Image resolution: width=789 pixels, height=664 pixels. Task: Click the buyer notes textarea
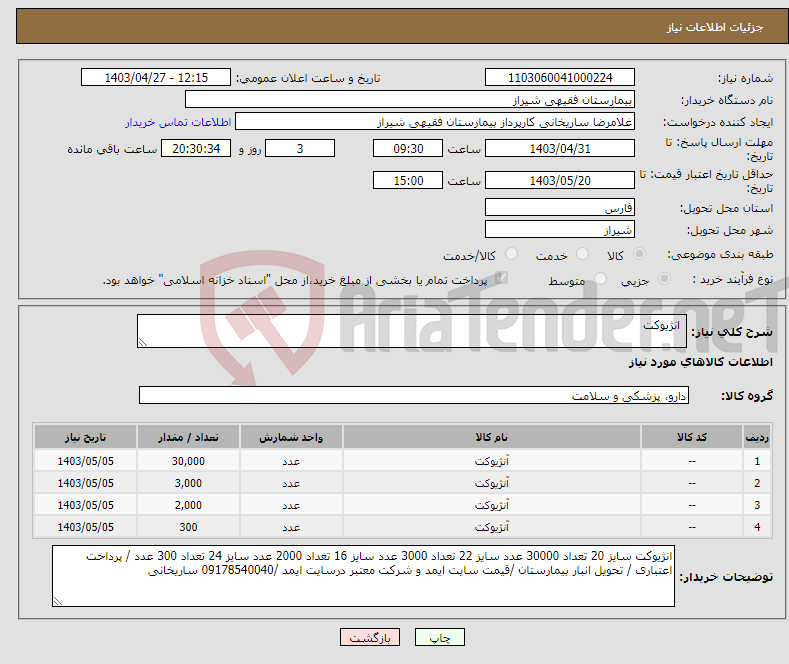click(x=363, y=576)
